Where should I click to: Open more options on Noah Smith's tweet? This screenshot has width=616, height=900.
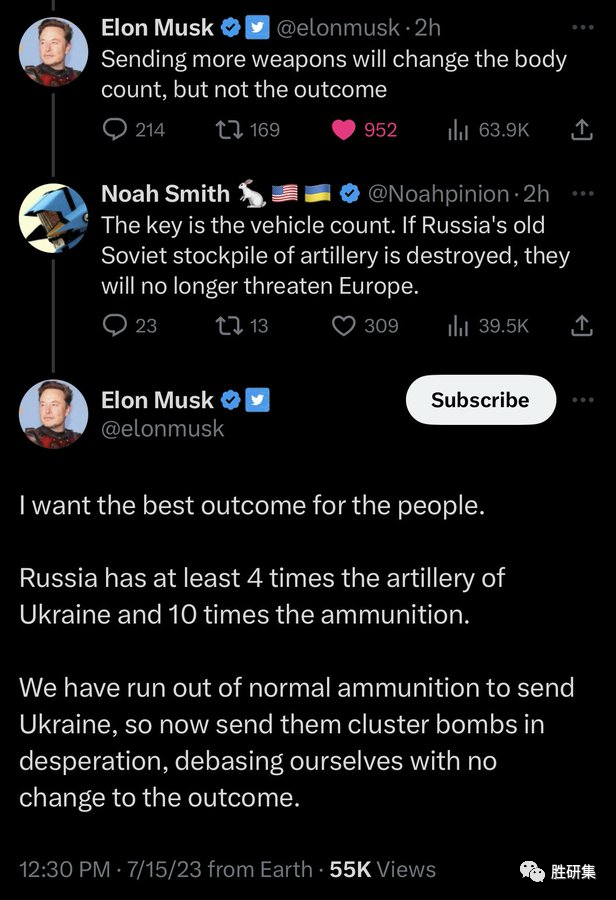(x=581, y=192)
